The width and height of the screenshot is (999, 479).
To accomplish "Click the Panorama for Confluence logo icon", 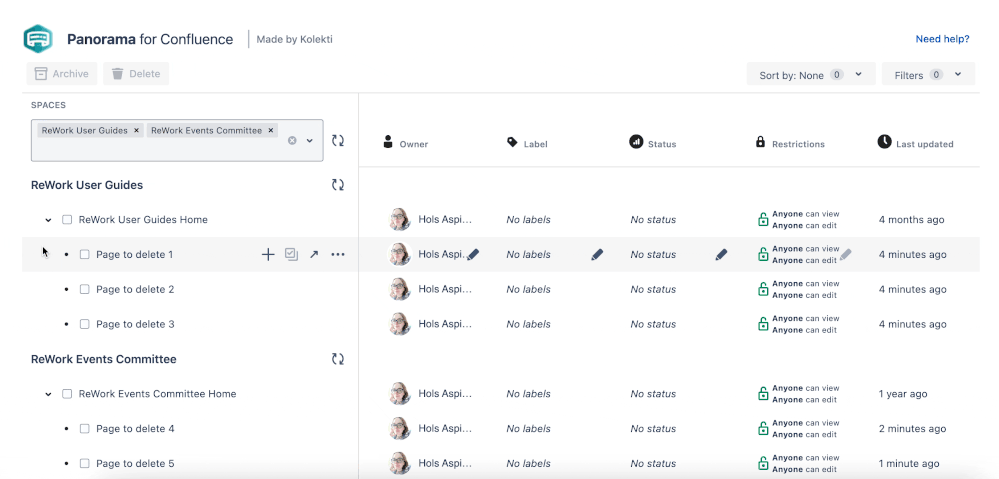I will pyautogui.click(x=38, y=39).
